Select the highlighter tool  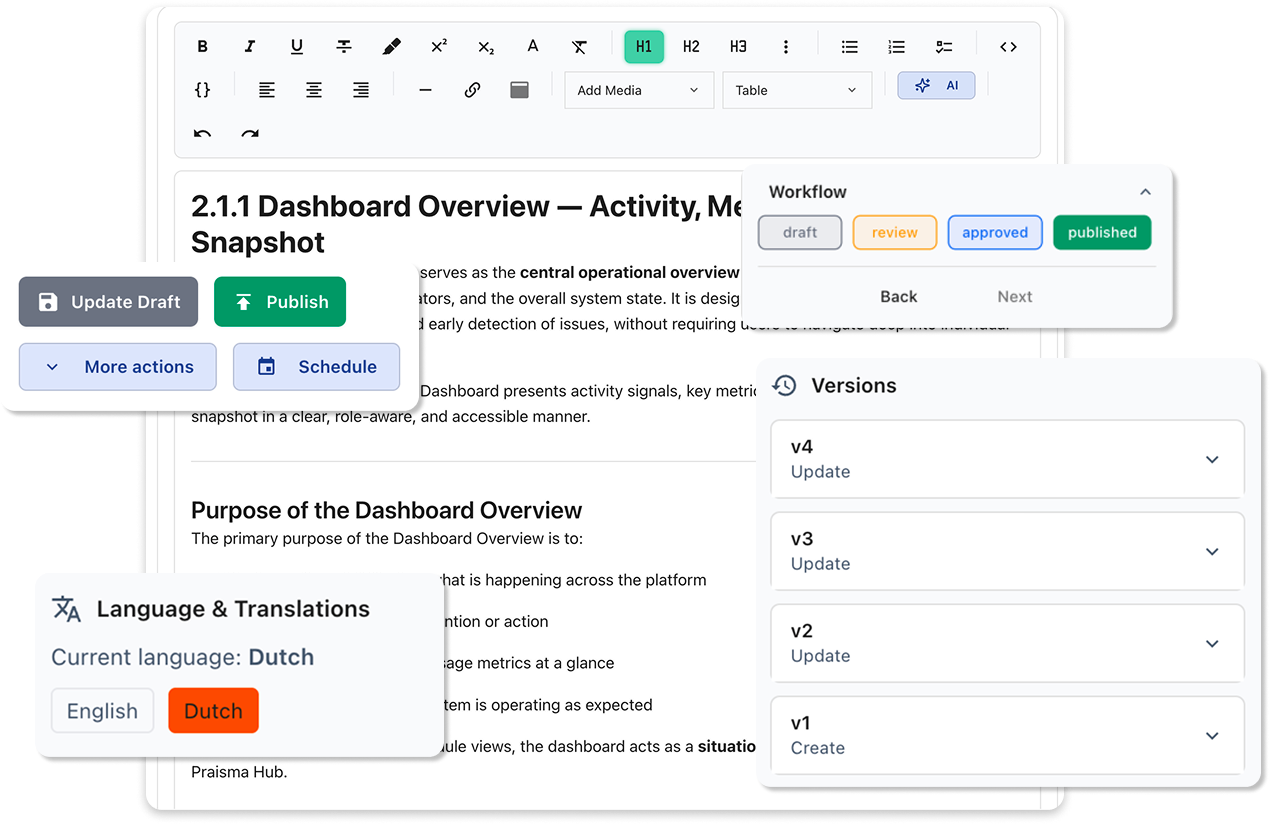(392, 47)
